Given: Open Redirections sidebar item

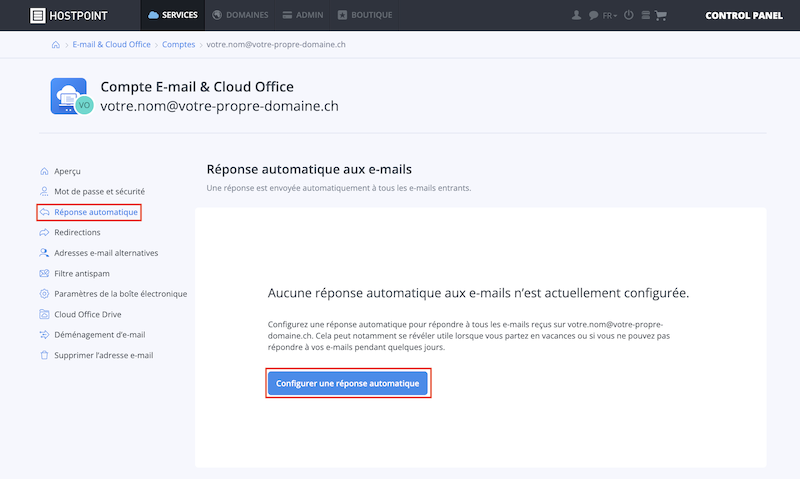Looking at the screenshot, I should (x=77, y=233).
